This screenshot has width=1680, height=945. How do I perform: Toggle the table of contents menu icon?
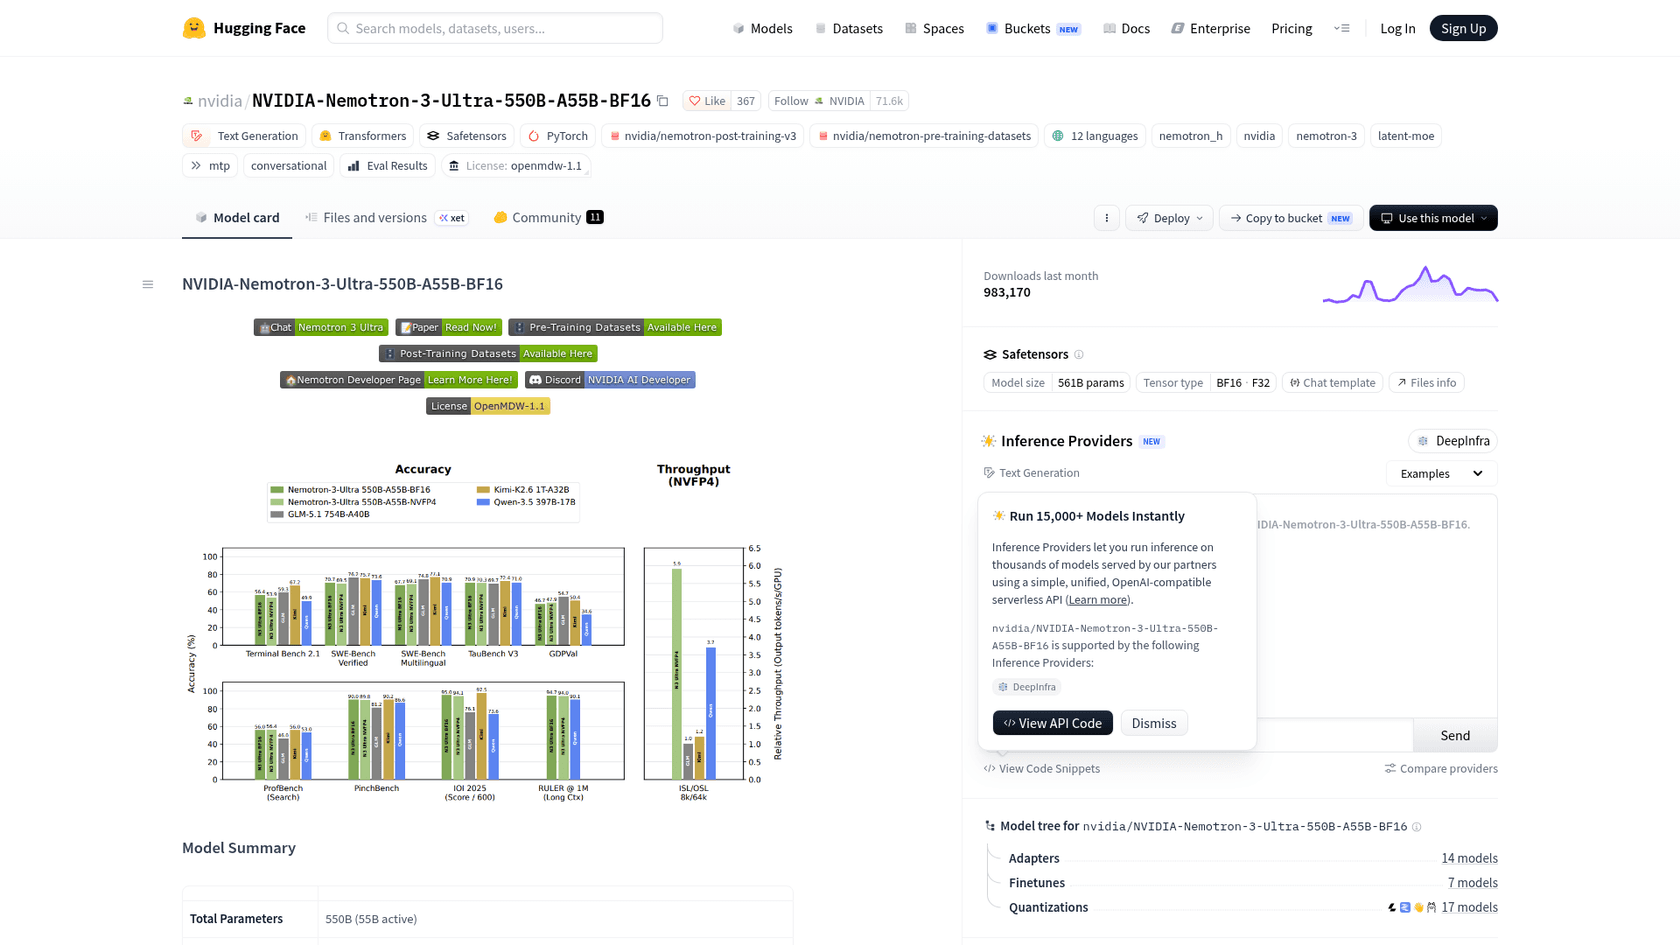coord(148,284)
